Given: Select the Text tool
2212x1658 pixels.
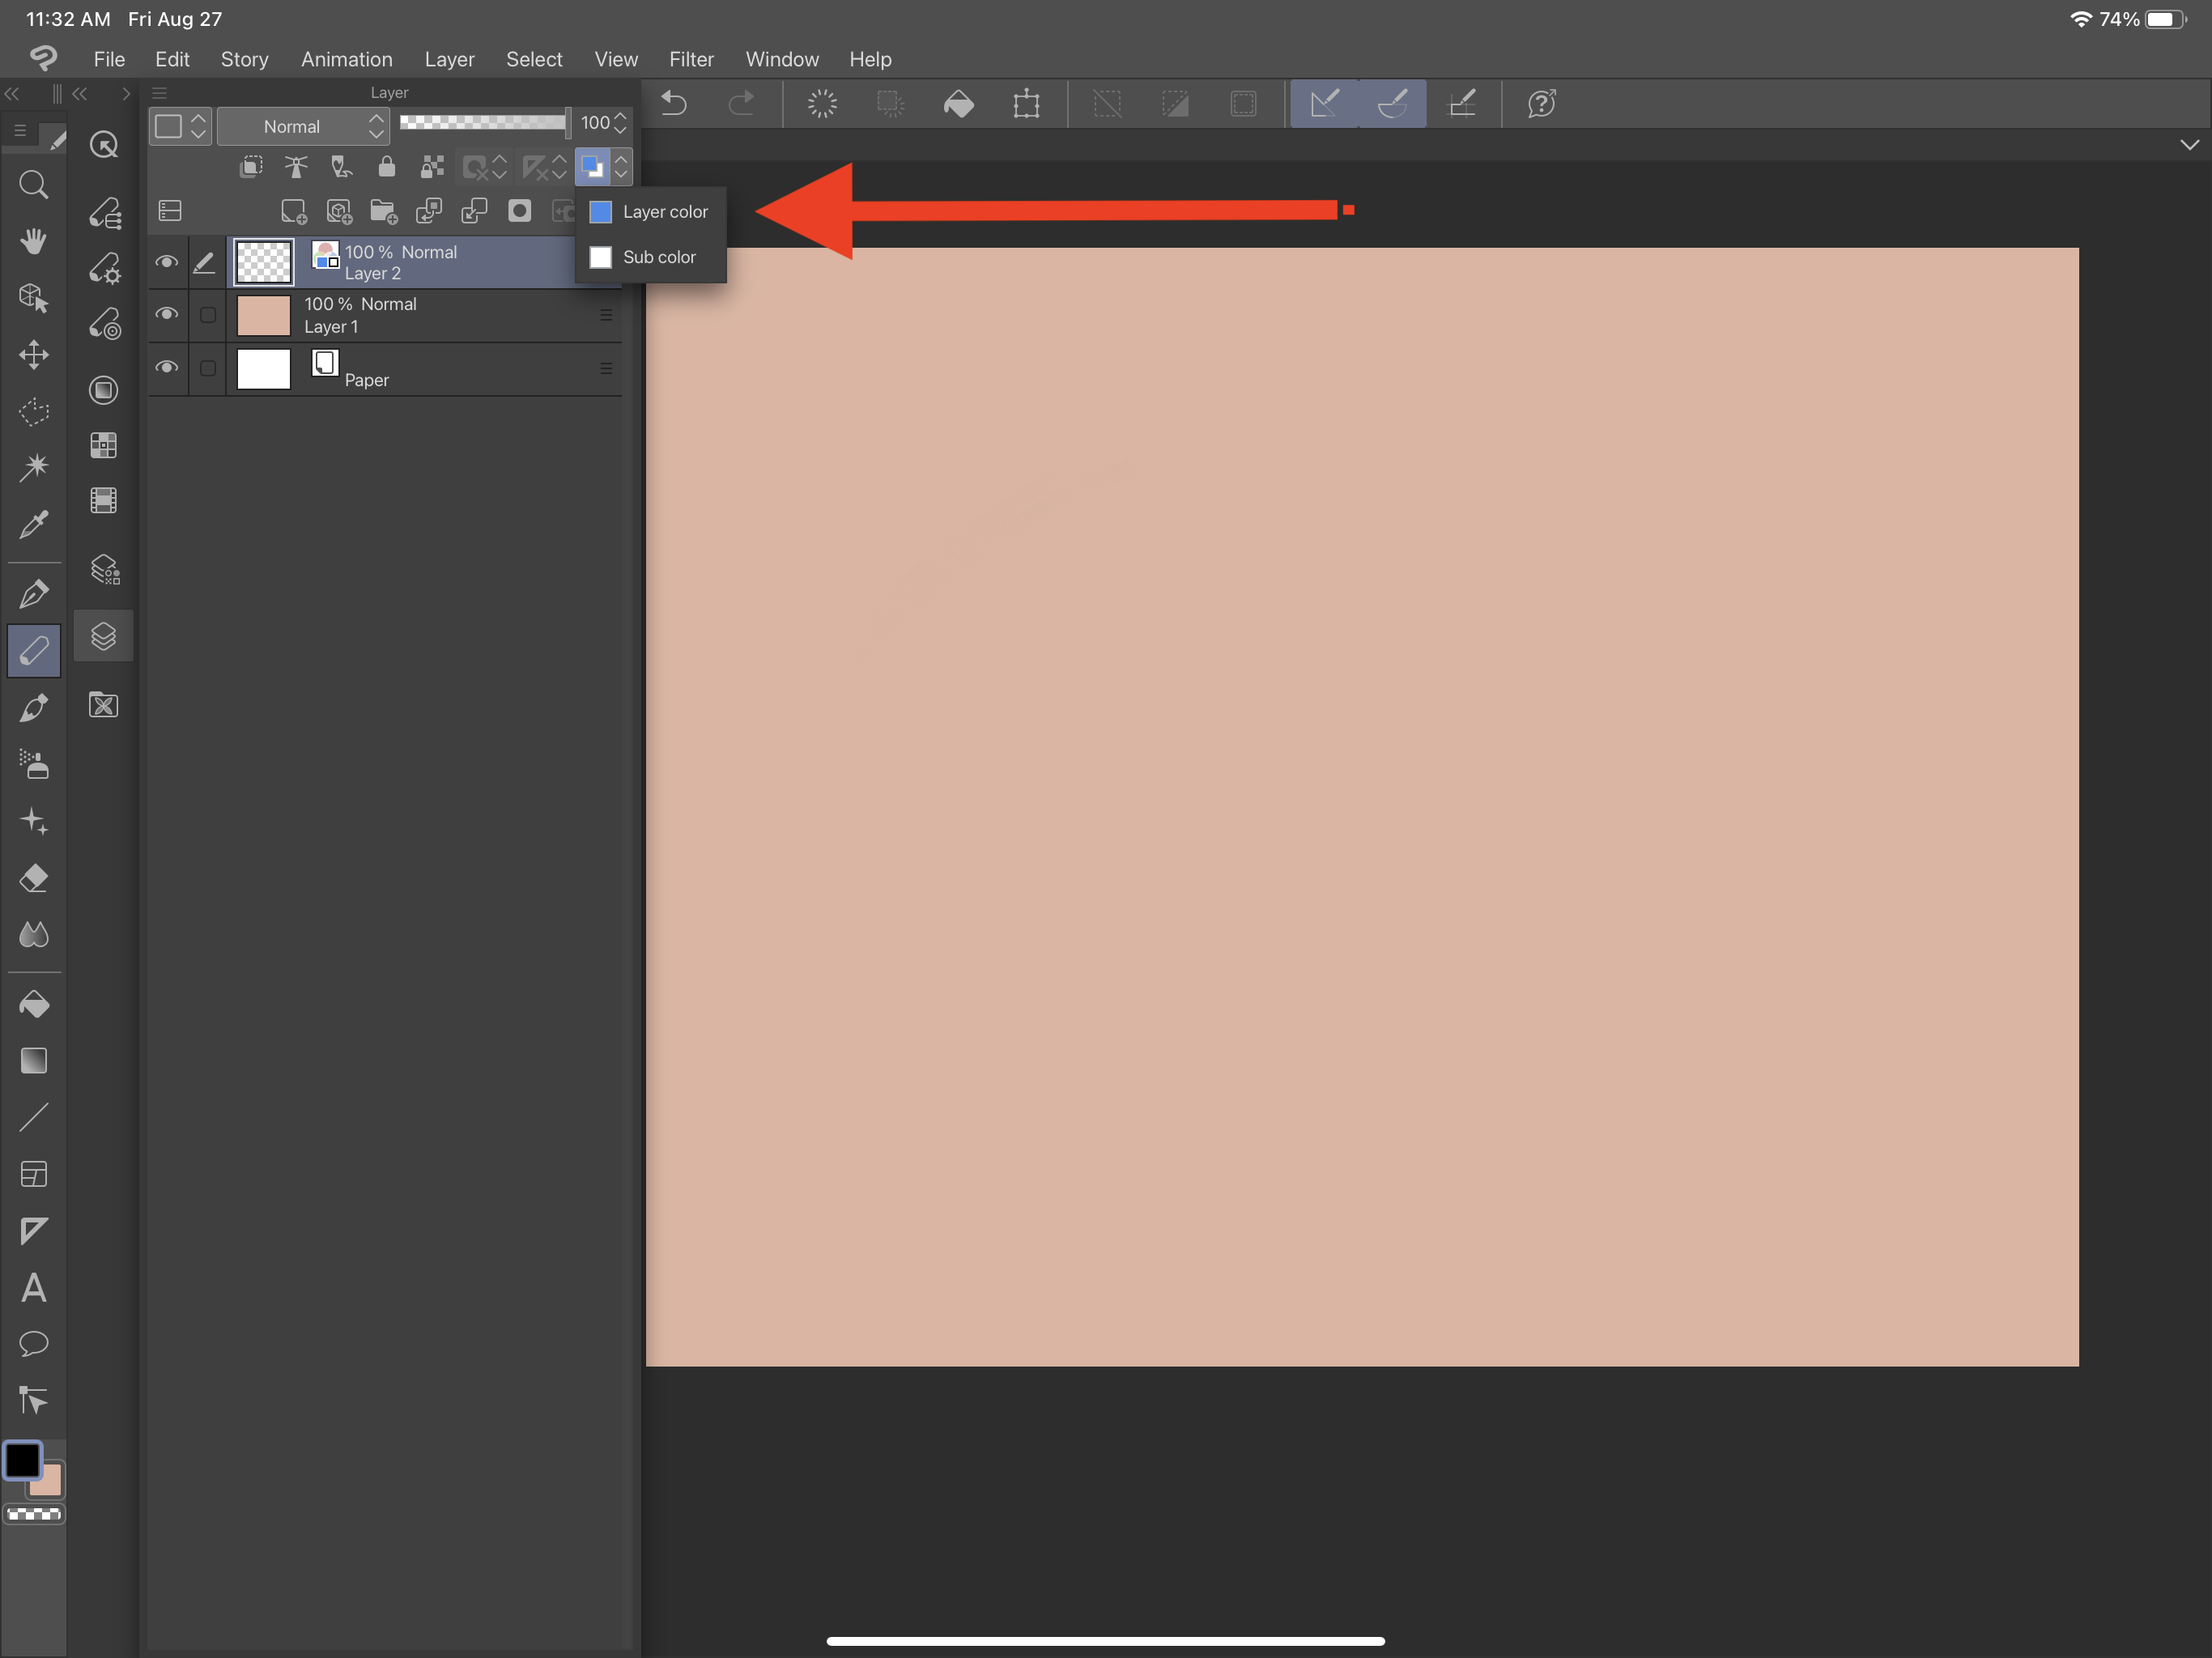Looking at the screenshot, I should pyautogui.click(x=33, y=1288).
